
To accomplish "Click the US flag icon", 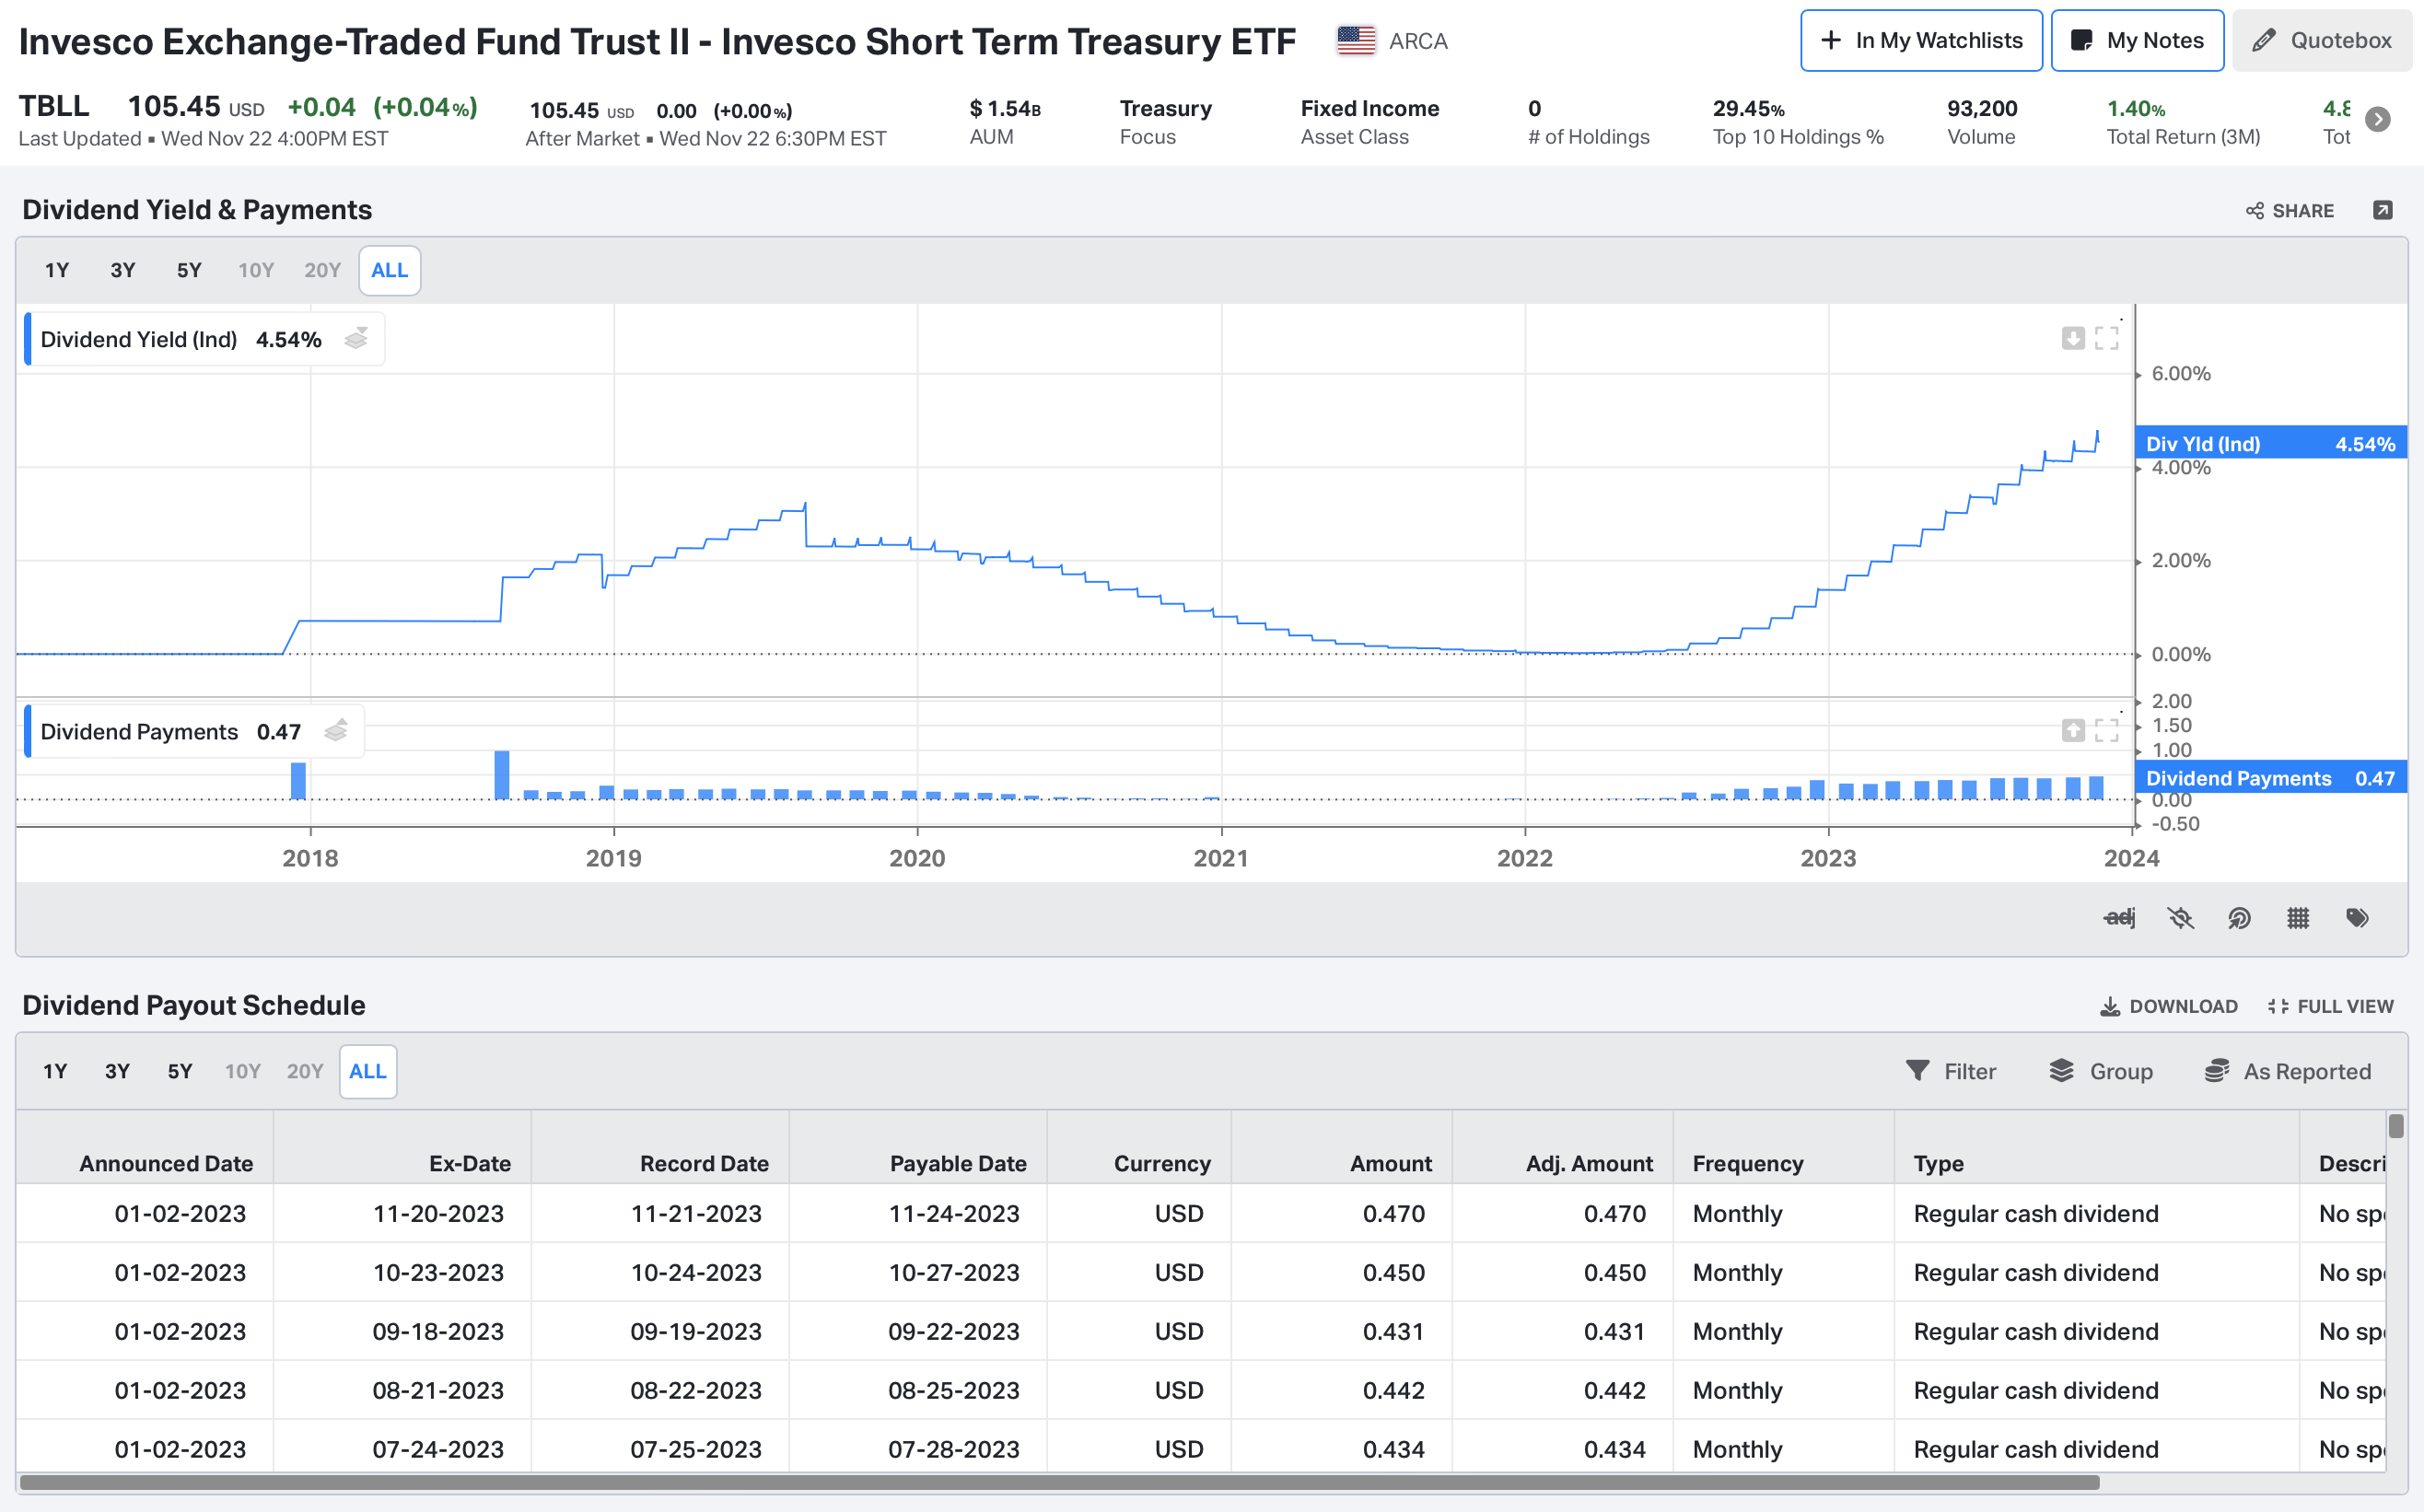I will (1356, 41).
